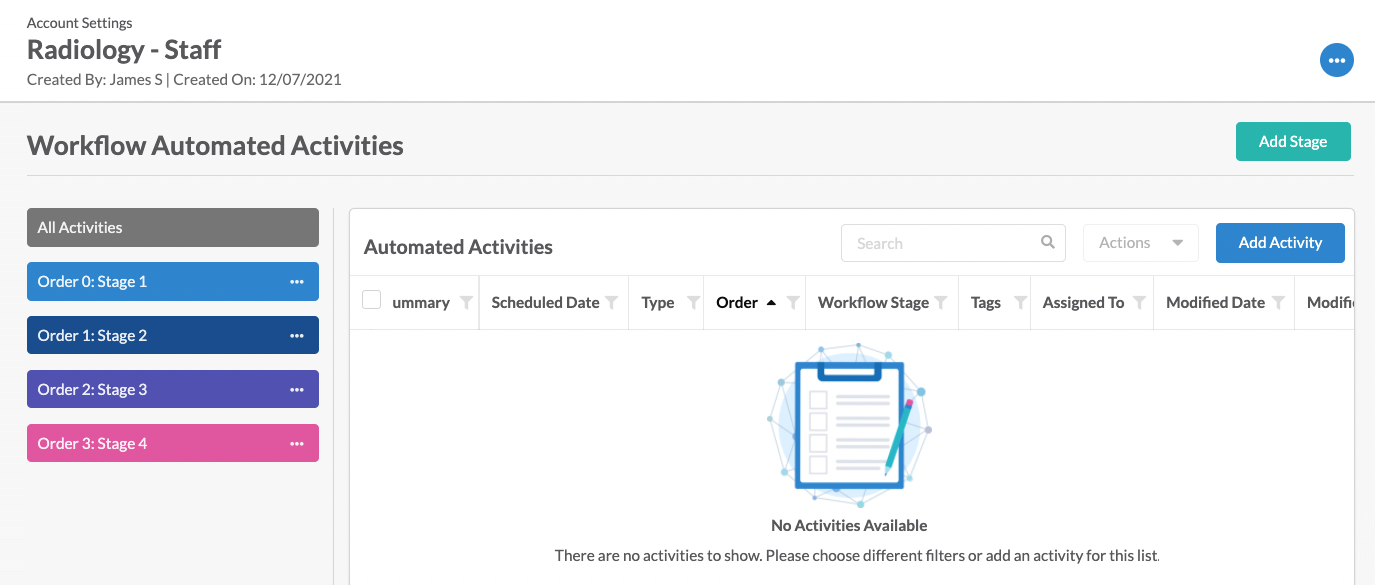Filter the Assigned To column
Image resolution: width=1375 pixels, height=585 pixels.
[x=1139, y=303]
